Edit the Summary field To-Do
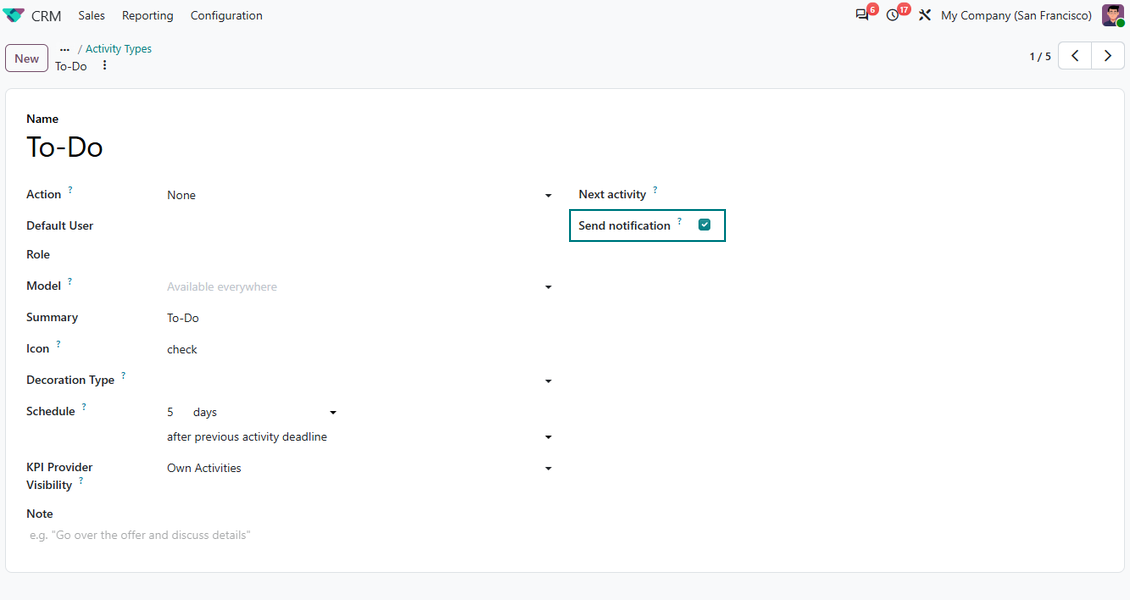 click(360, 318)
